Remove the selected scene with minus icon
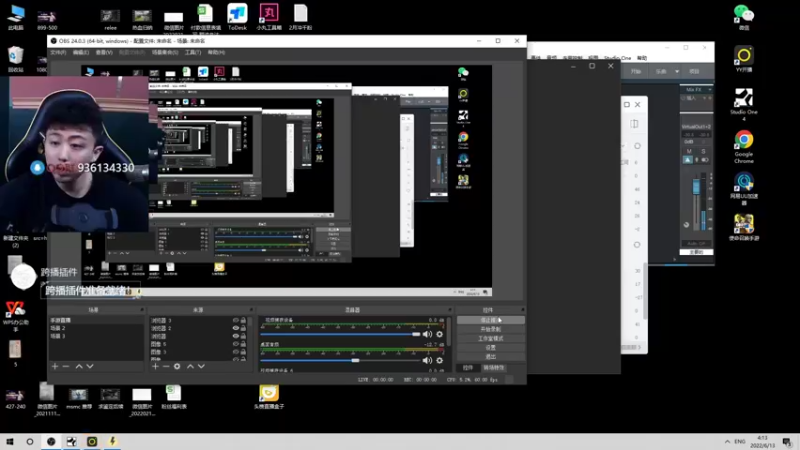 (66, 366)
